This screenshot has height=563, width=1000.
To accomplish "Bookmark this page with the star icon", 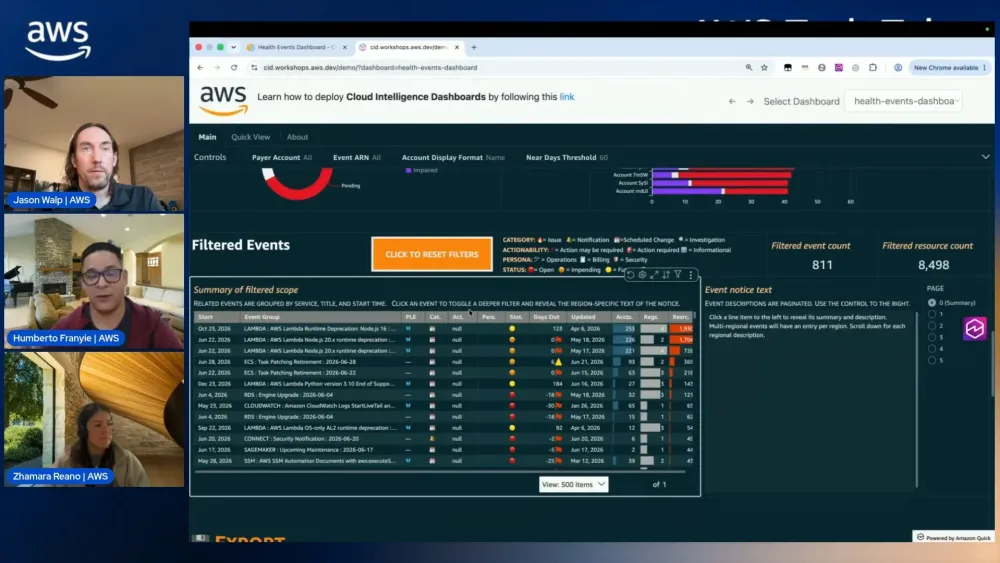I will 764,68.
